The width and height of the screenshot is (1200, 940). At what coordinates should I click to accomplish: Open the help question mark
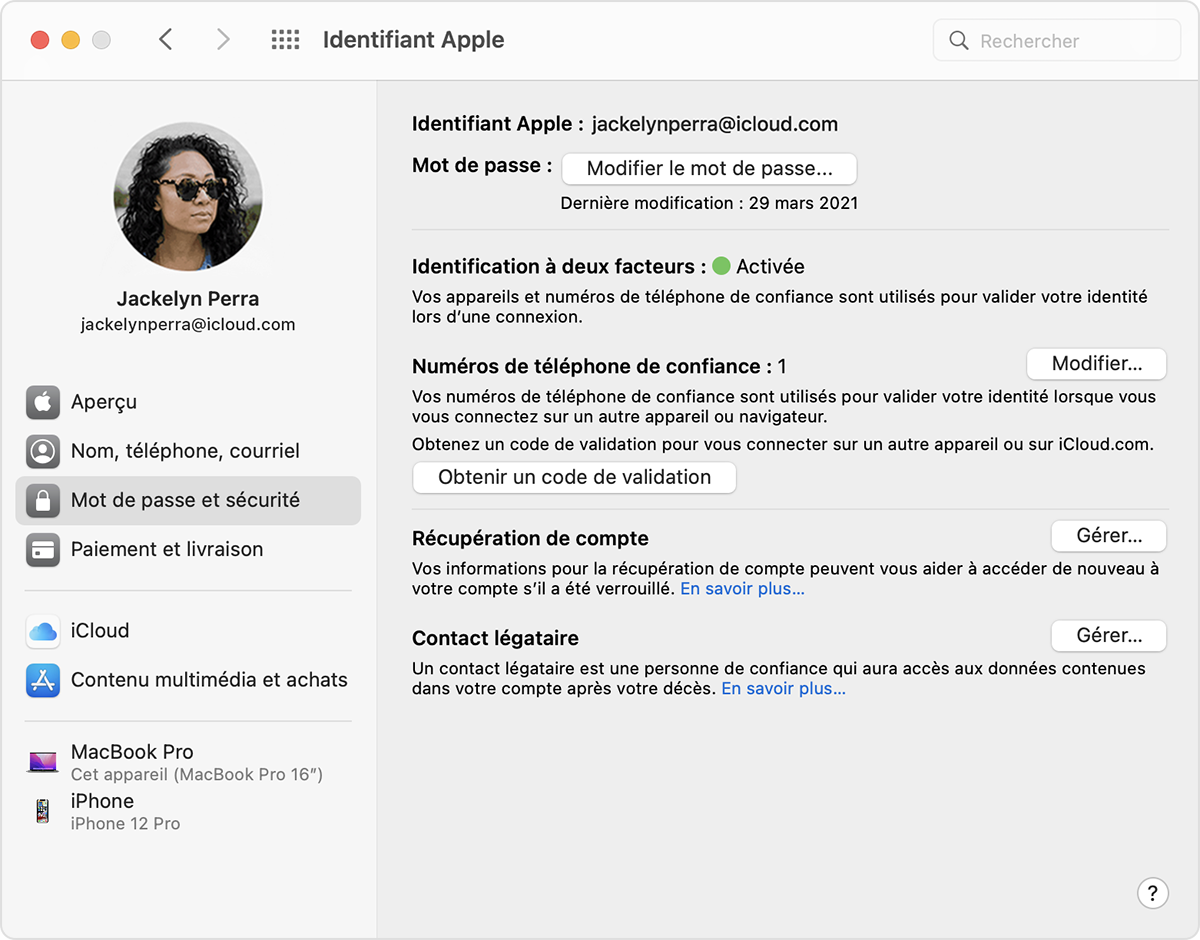tap(1153, 893)
